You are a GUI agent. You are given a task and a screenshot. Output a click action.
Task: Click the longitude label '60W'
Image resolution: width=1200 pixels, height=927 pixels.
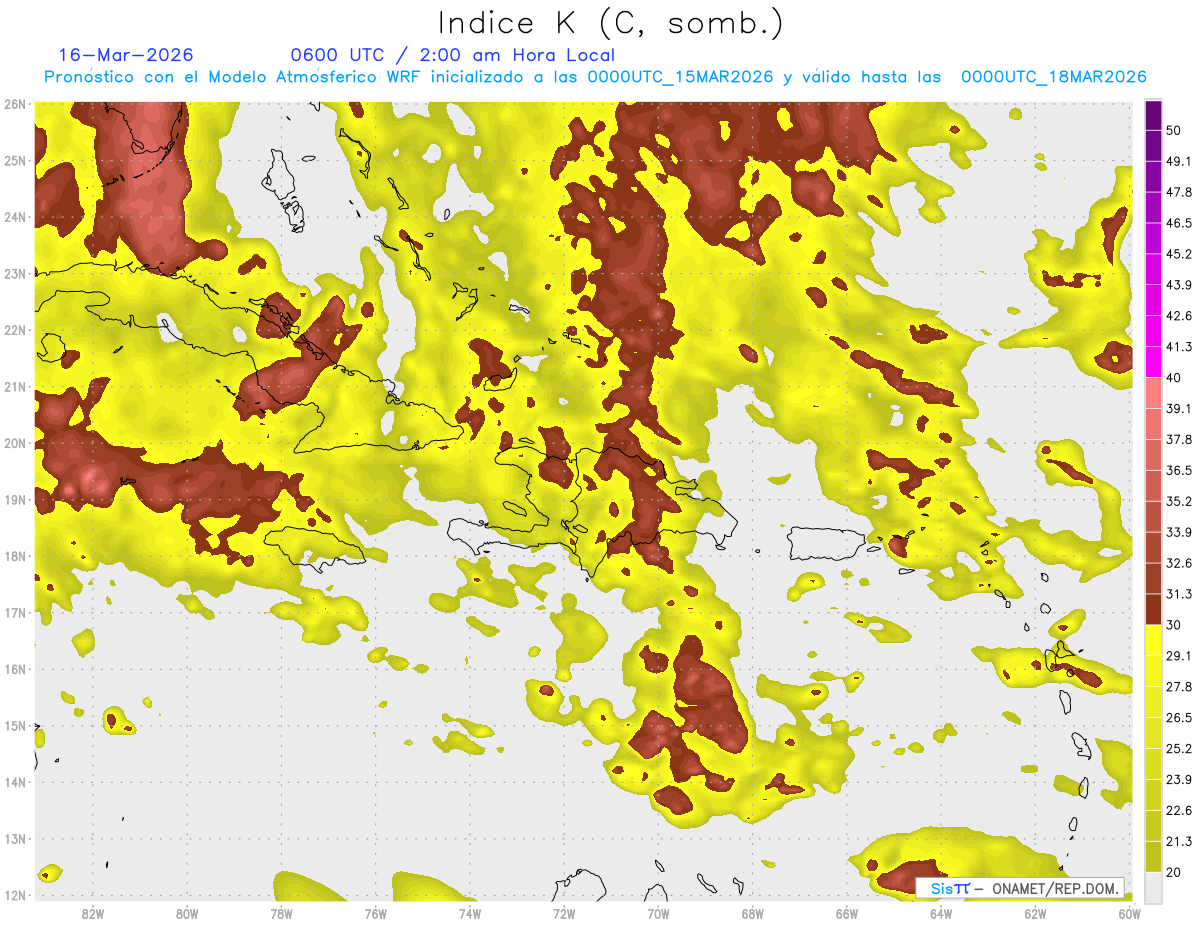point(1129,913)
